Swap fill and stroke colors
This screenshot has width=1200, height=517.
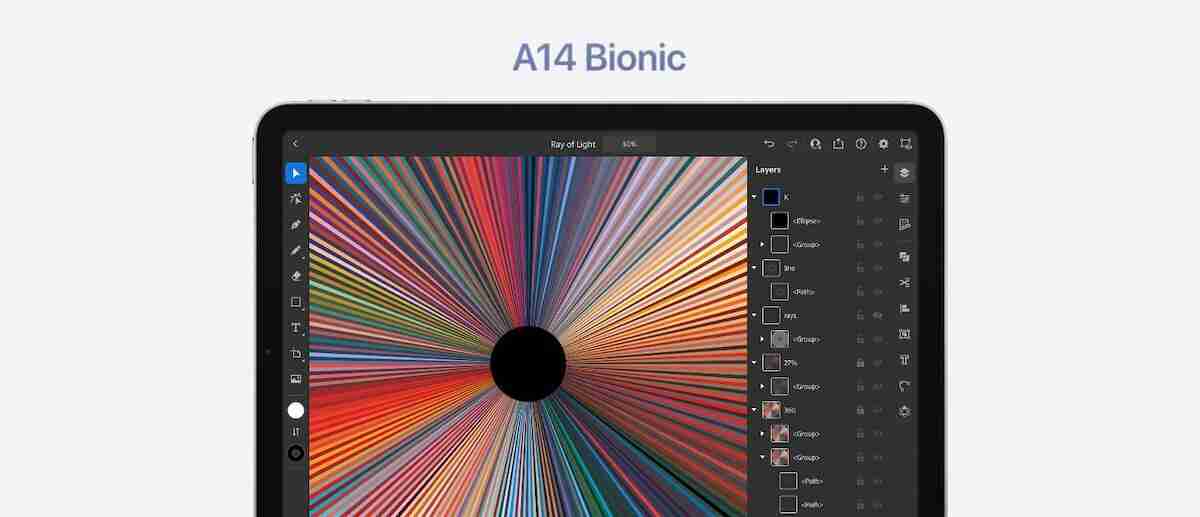click(296, 432)
